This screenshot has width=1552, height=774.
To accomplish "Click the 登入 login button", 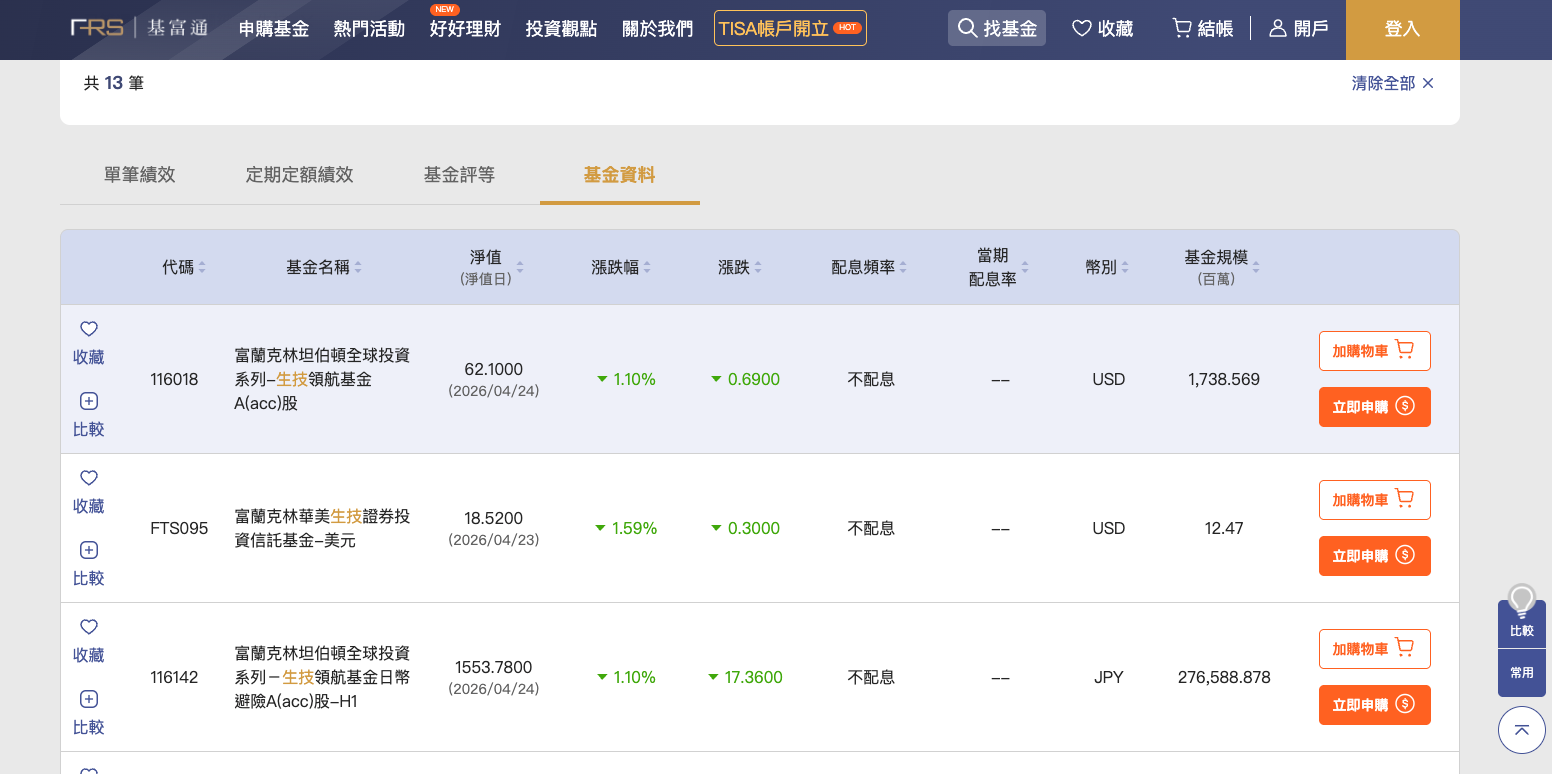I will pos(1402,30).
